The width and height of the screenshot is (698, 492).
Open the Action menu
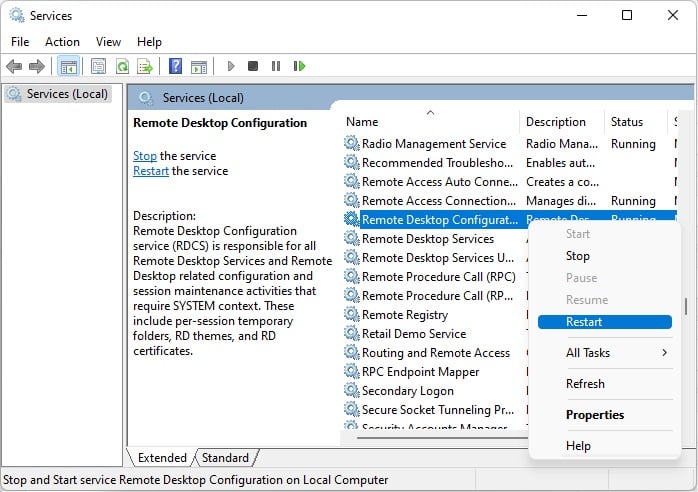tap(62, 42)
